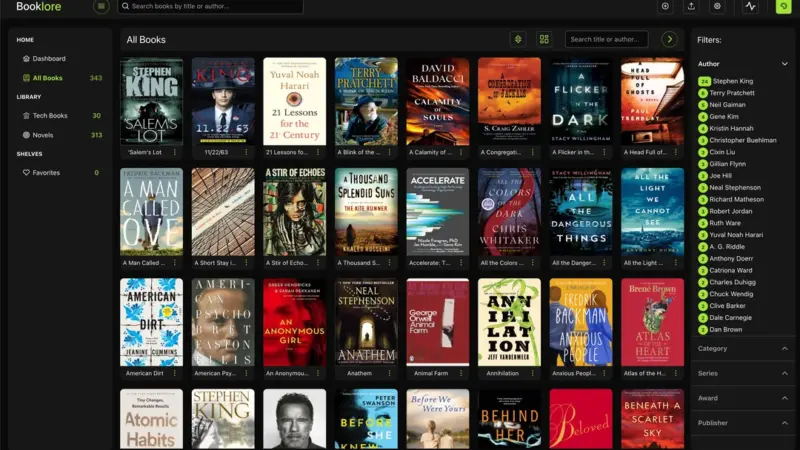This screenshot has width=800, height=450.
Task: Open the Beloved book cover
Action: (581, 419)
